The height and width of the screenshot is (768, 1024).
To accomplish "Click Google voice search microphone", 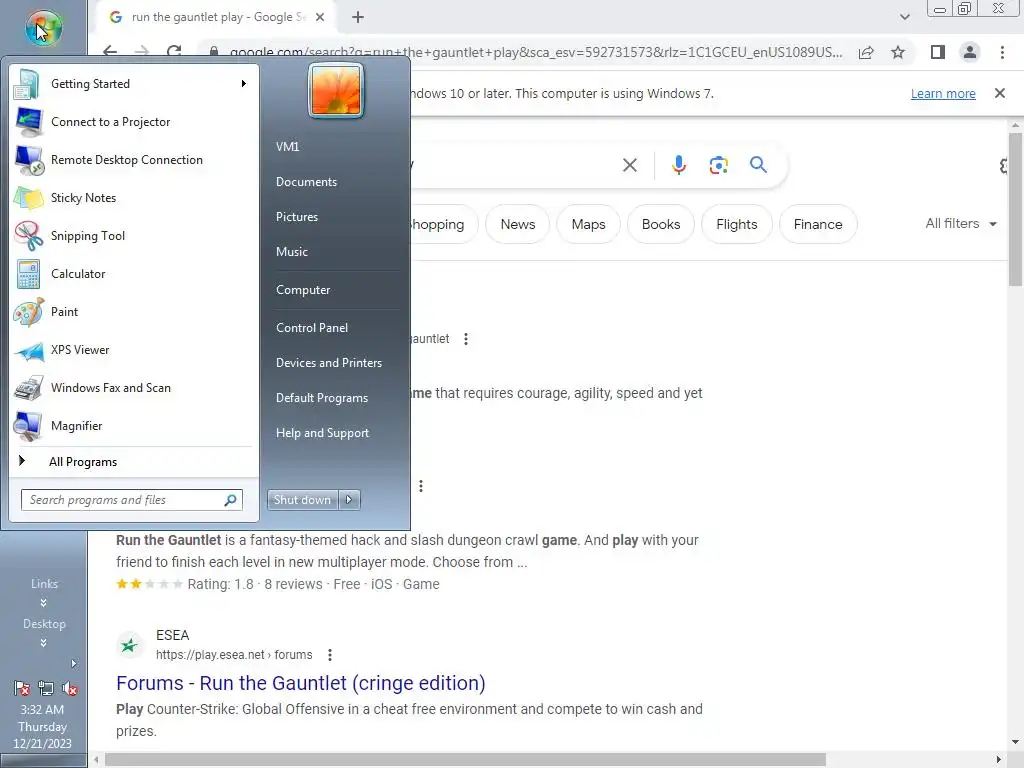I will tap(679, 165).
